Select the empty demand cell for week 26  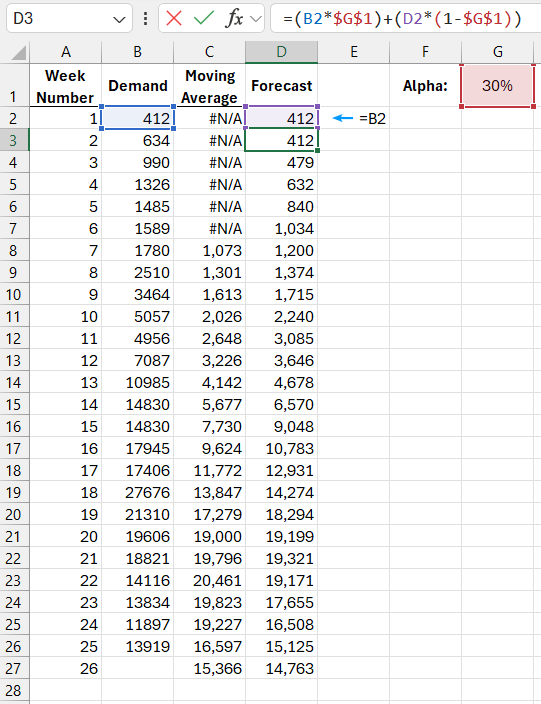[137, 669]
